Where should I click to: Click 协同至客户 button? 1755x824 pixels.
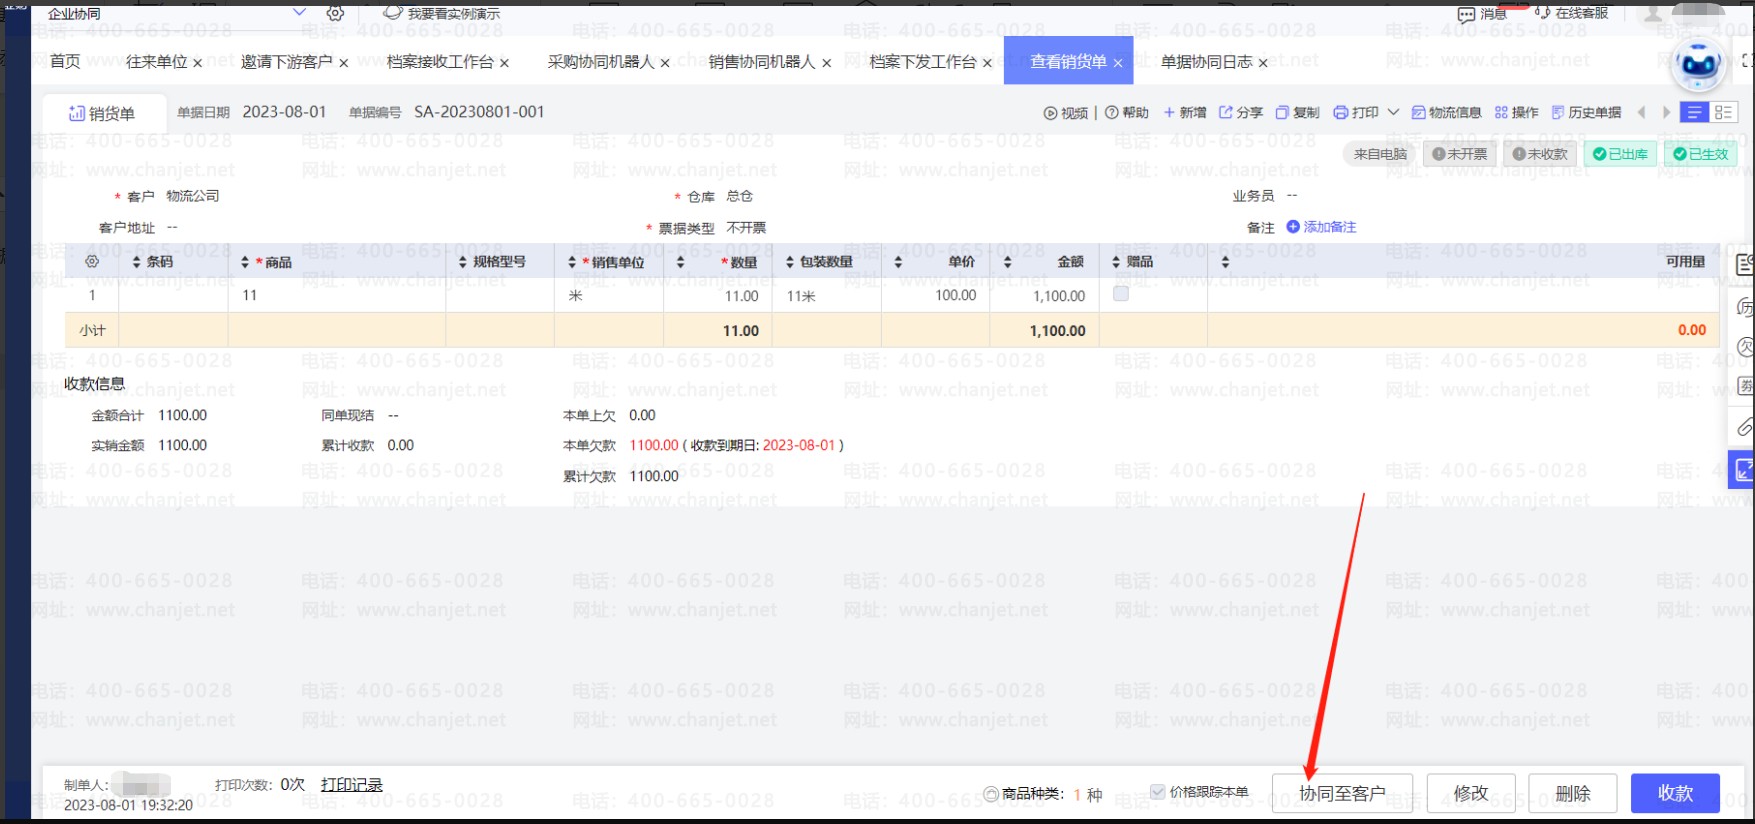click(x=1342, y=793)
